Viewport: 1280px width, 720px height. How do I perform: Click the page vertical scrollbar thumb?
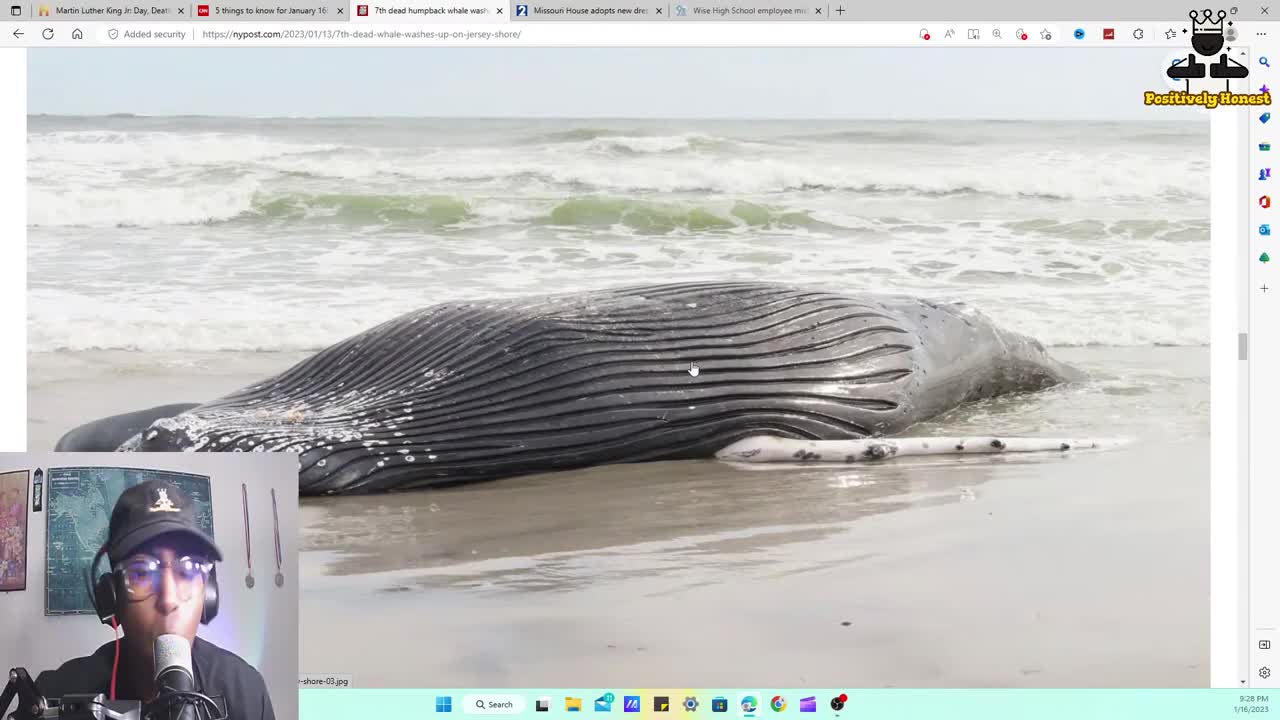point(1243,347)
